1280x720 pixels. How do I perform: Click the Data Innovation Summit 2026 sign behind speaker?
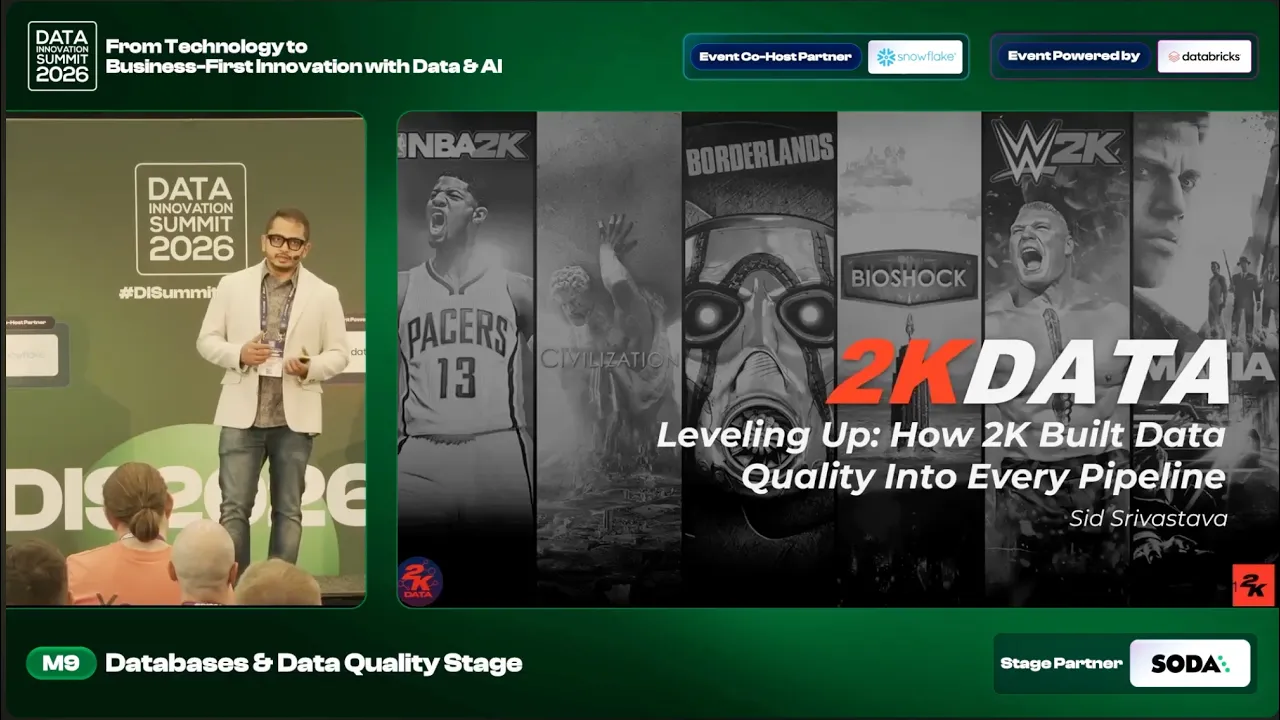[x=190, y=219]
